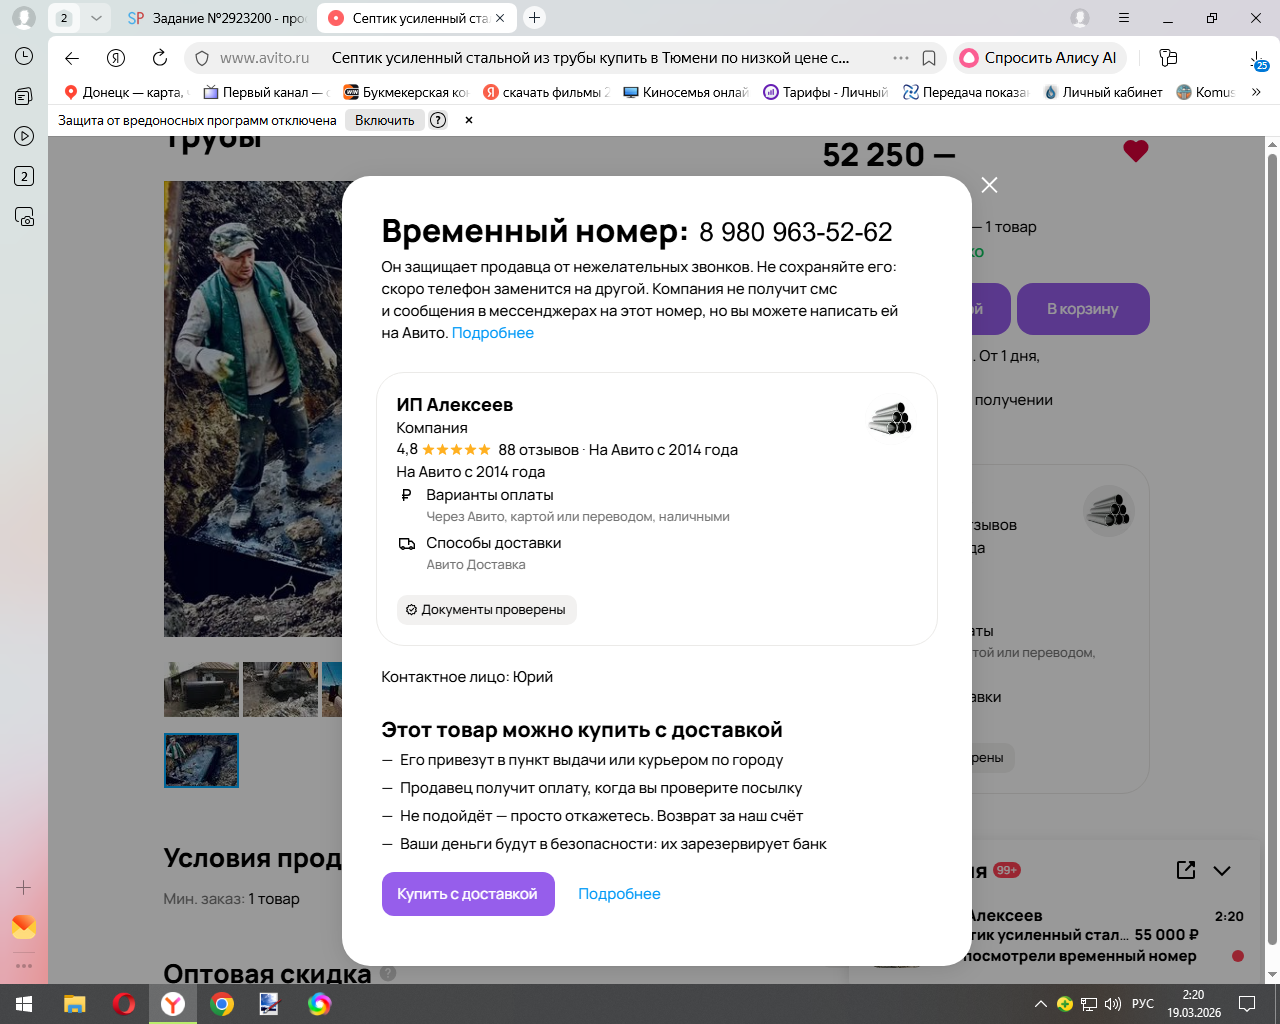Close the 'Септик усиленный' tab

(x=500, y=18)
